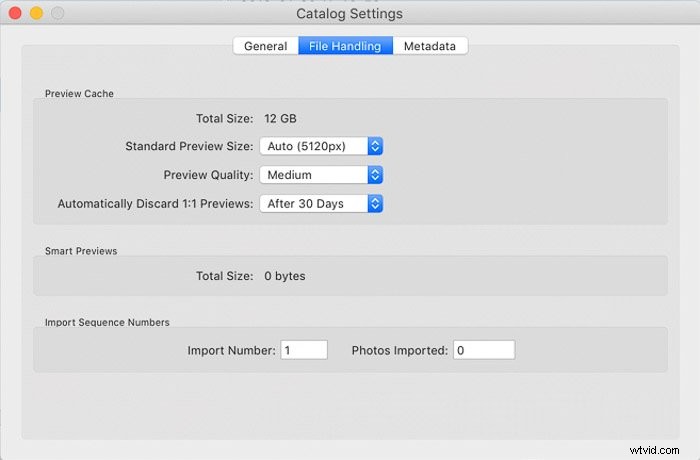Screen dimensions: 700x460
Task: Open the Standard Preview Size dropdown
Action: pyautogui.click(x=321, y=146)
